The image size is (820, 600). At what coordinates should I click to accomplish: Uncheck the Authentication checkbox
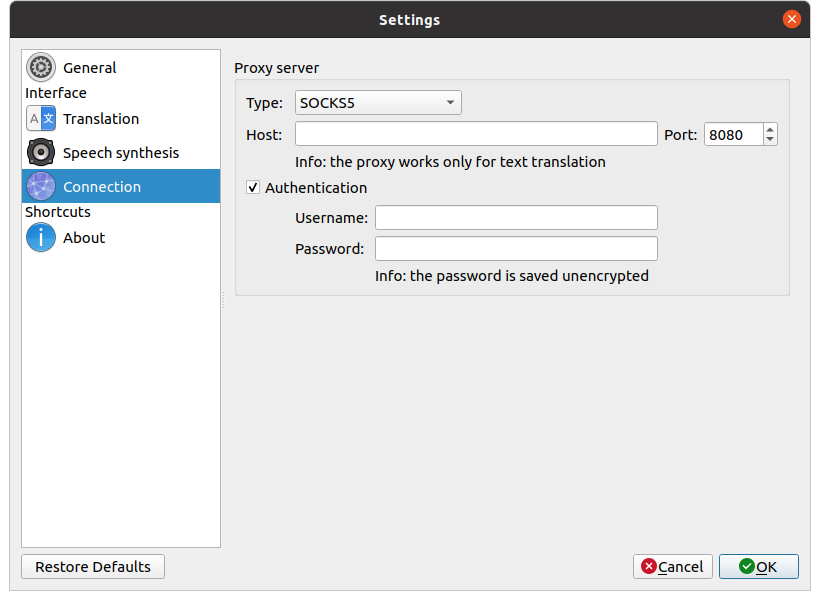tap(253, 188)
